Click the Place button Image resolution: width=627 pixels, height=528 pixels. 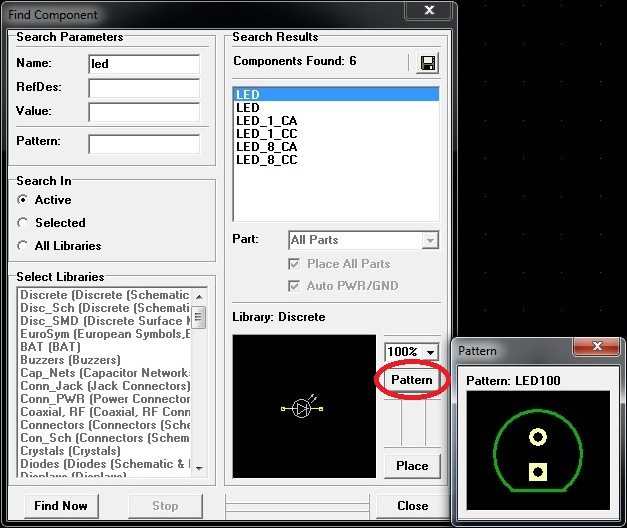pyautogui.click(x=412, y=465)
